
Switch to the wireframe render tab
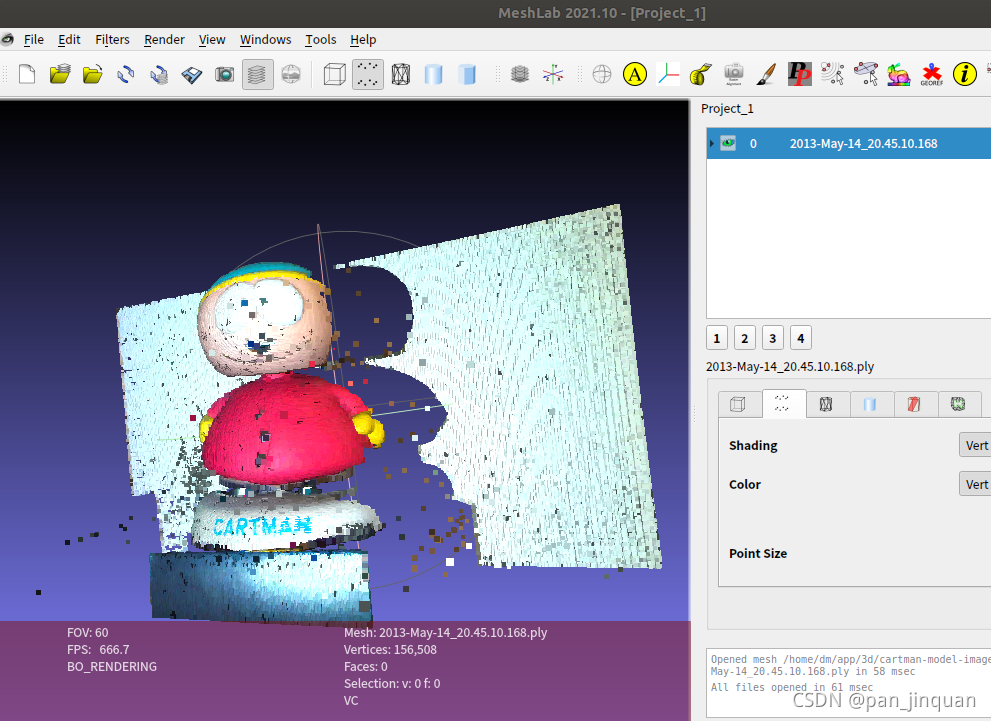(826, 404)
